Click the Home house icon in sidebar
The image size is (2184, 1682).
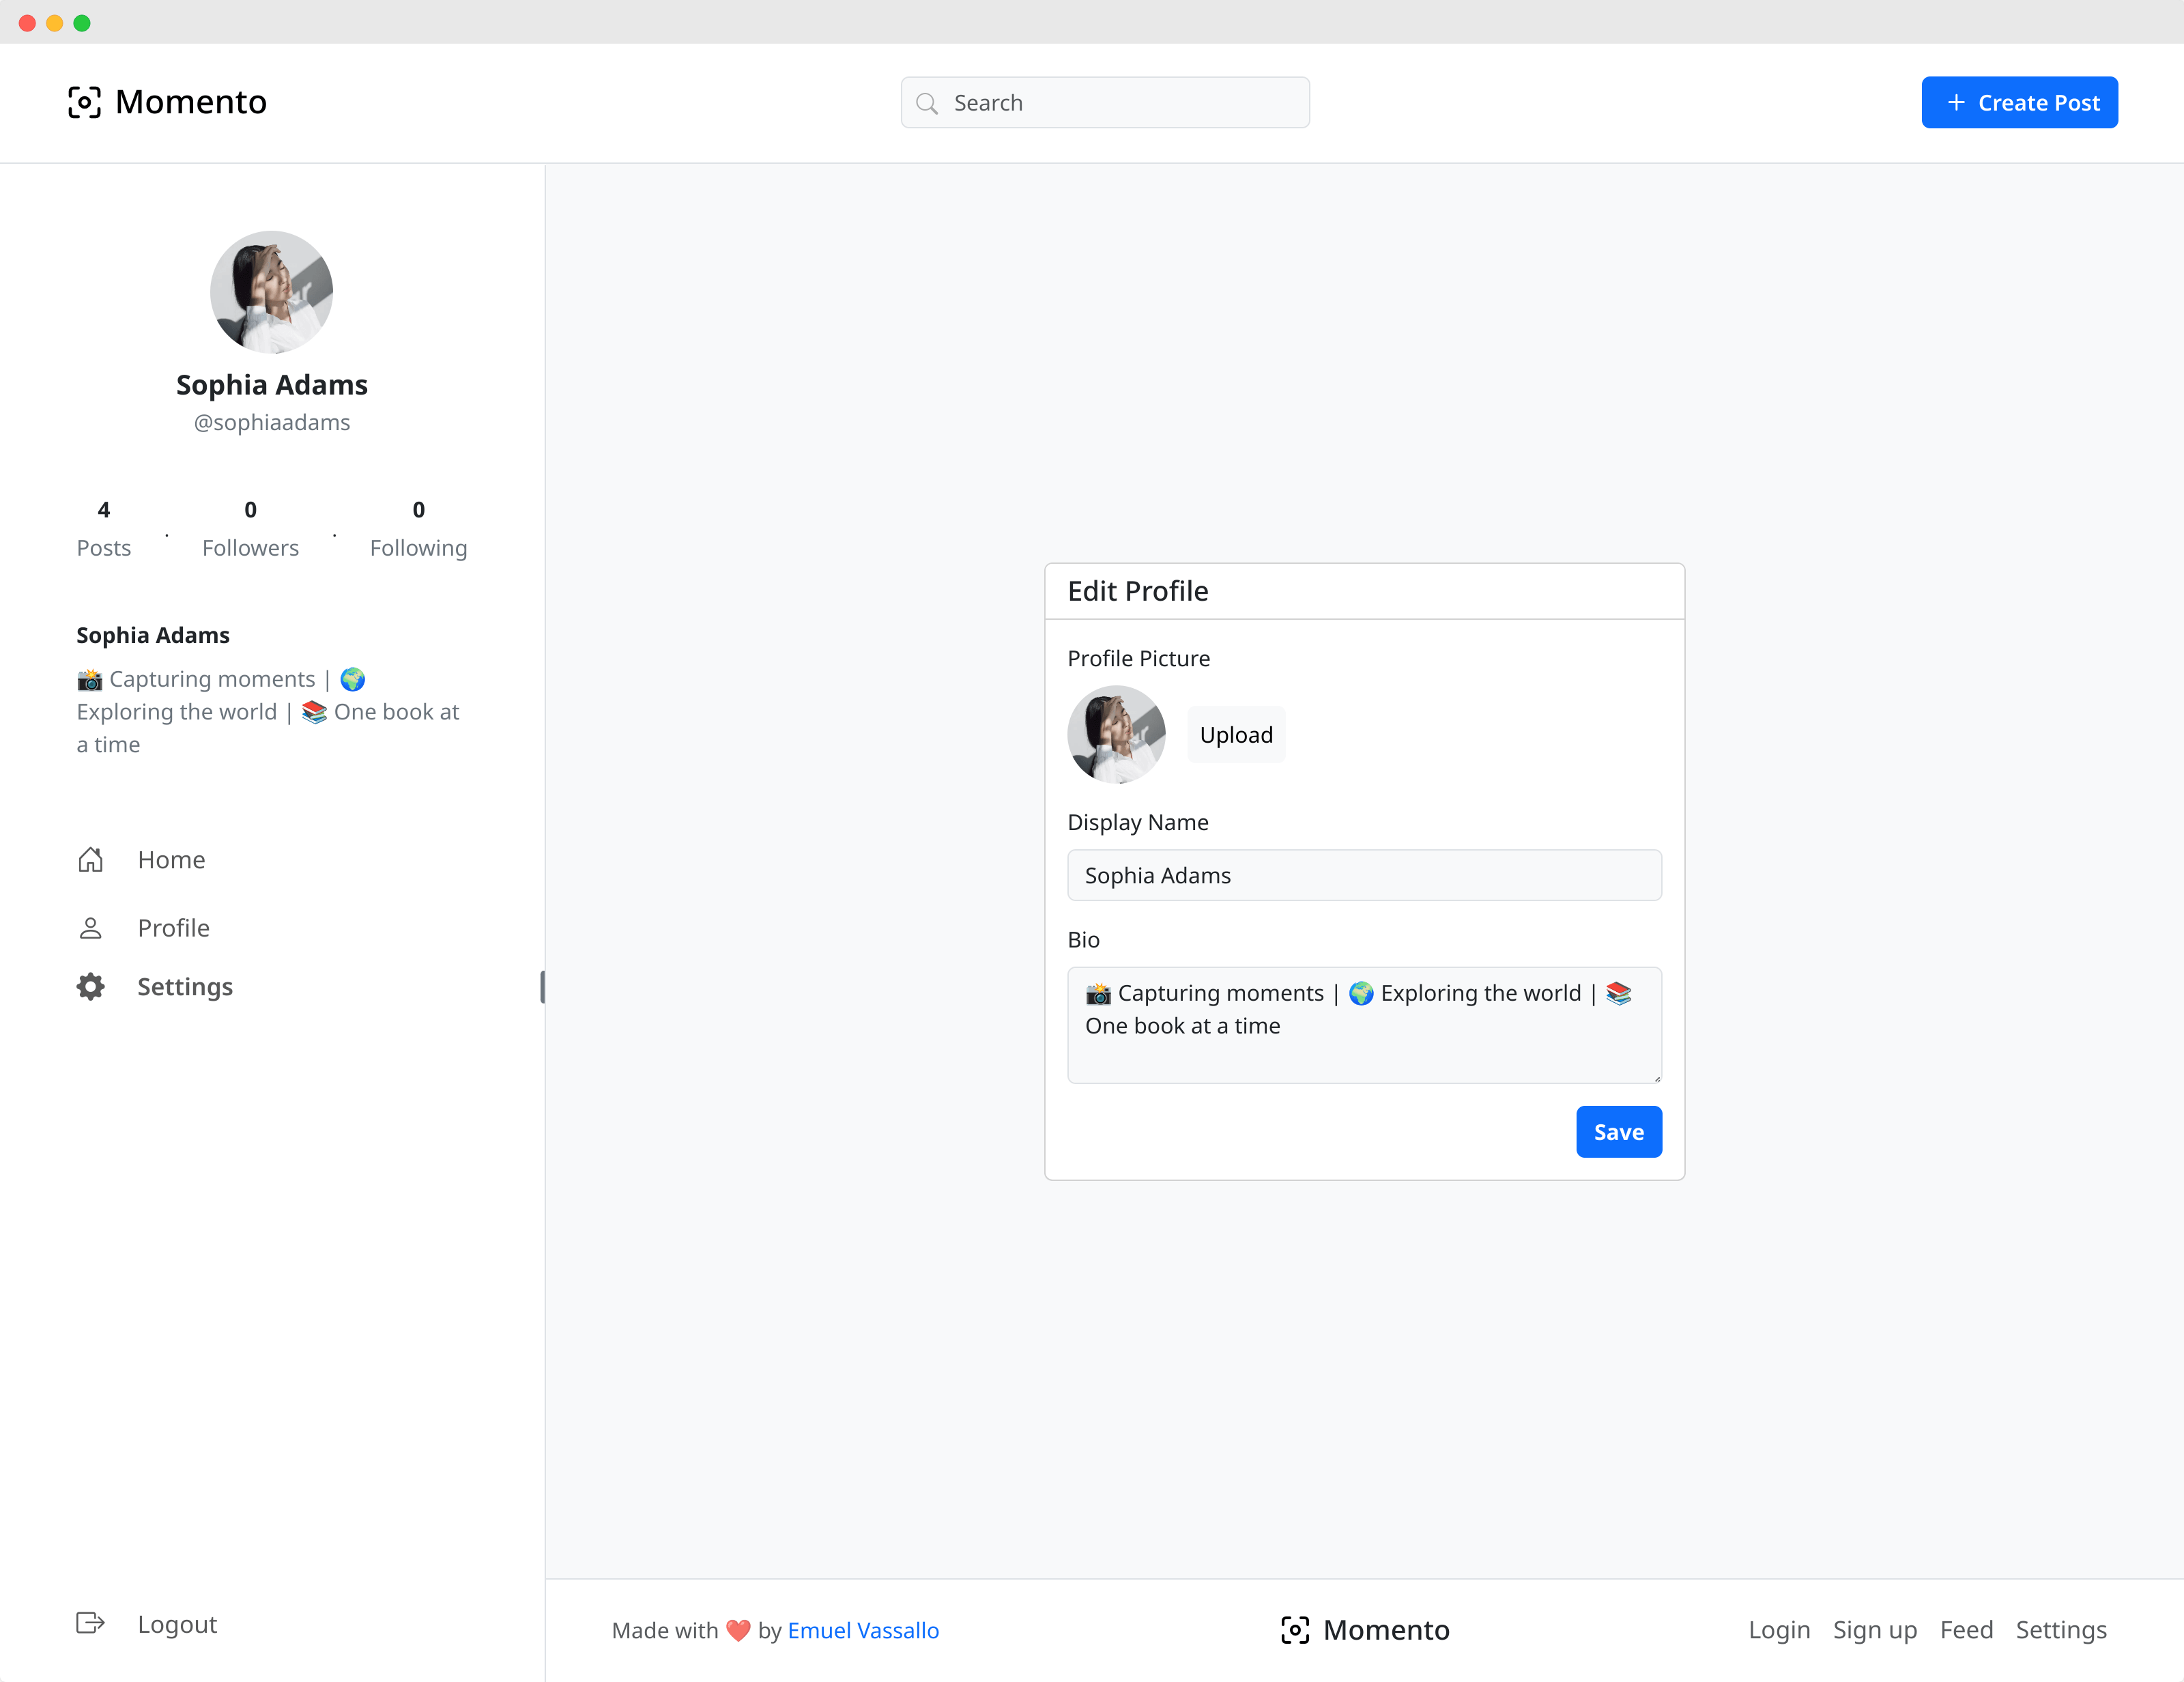pyautogui.click(x=91, y=860)
